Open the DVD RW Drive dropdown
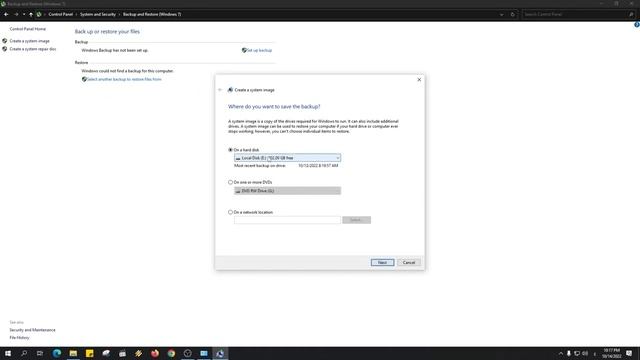Viewport: 640px width, 360px height. point(287,191)
